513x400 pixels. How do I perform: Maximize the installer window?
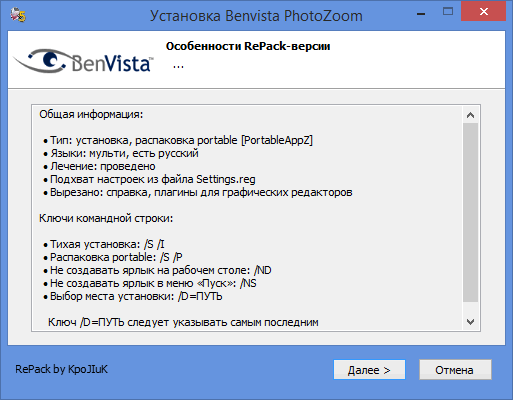click(448, 12)
